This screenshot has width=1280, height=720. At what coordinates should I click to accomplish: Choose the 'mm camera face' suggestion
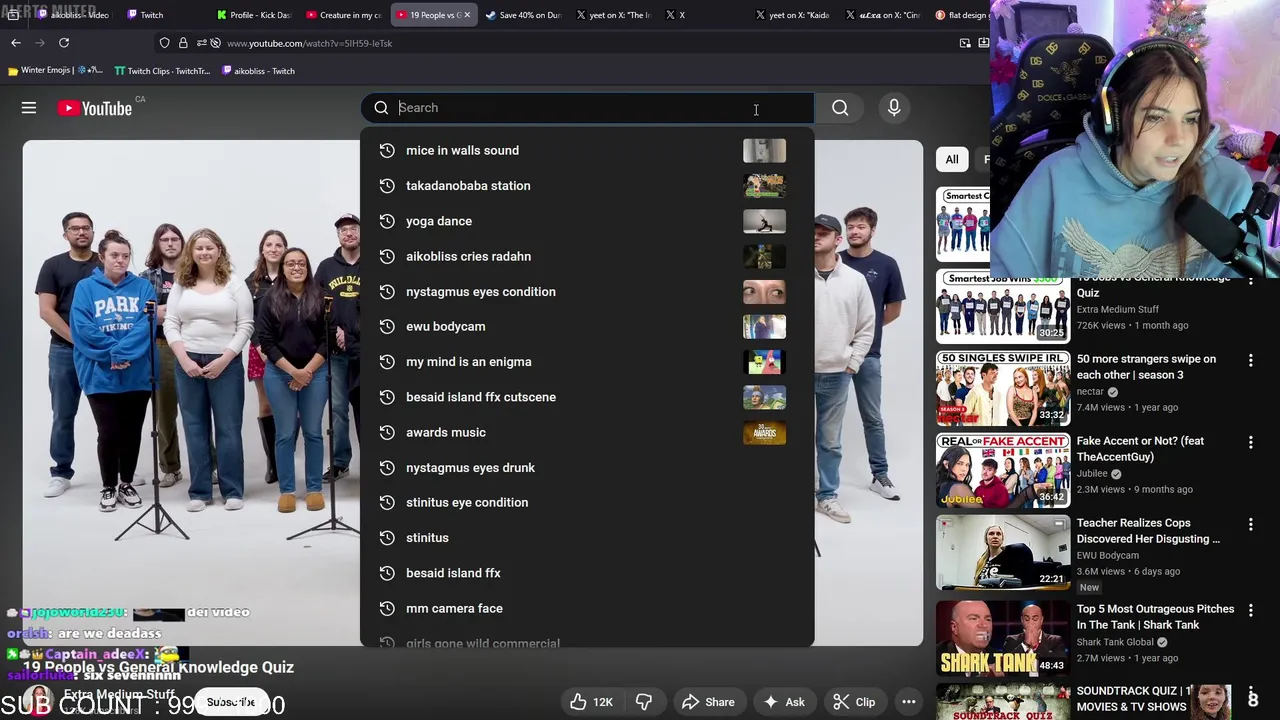(587, 608)
